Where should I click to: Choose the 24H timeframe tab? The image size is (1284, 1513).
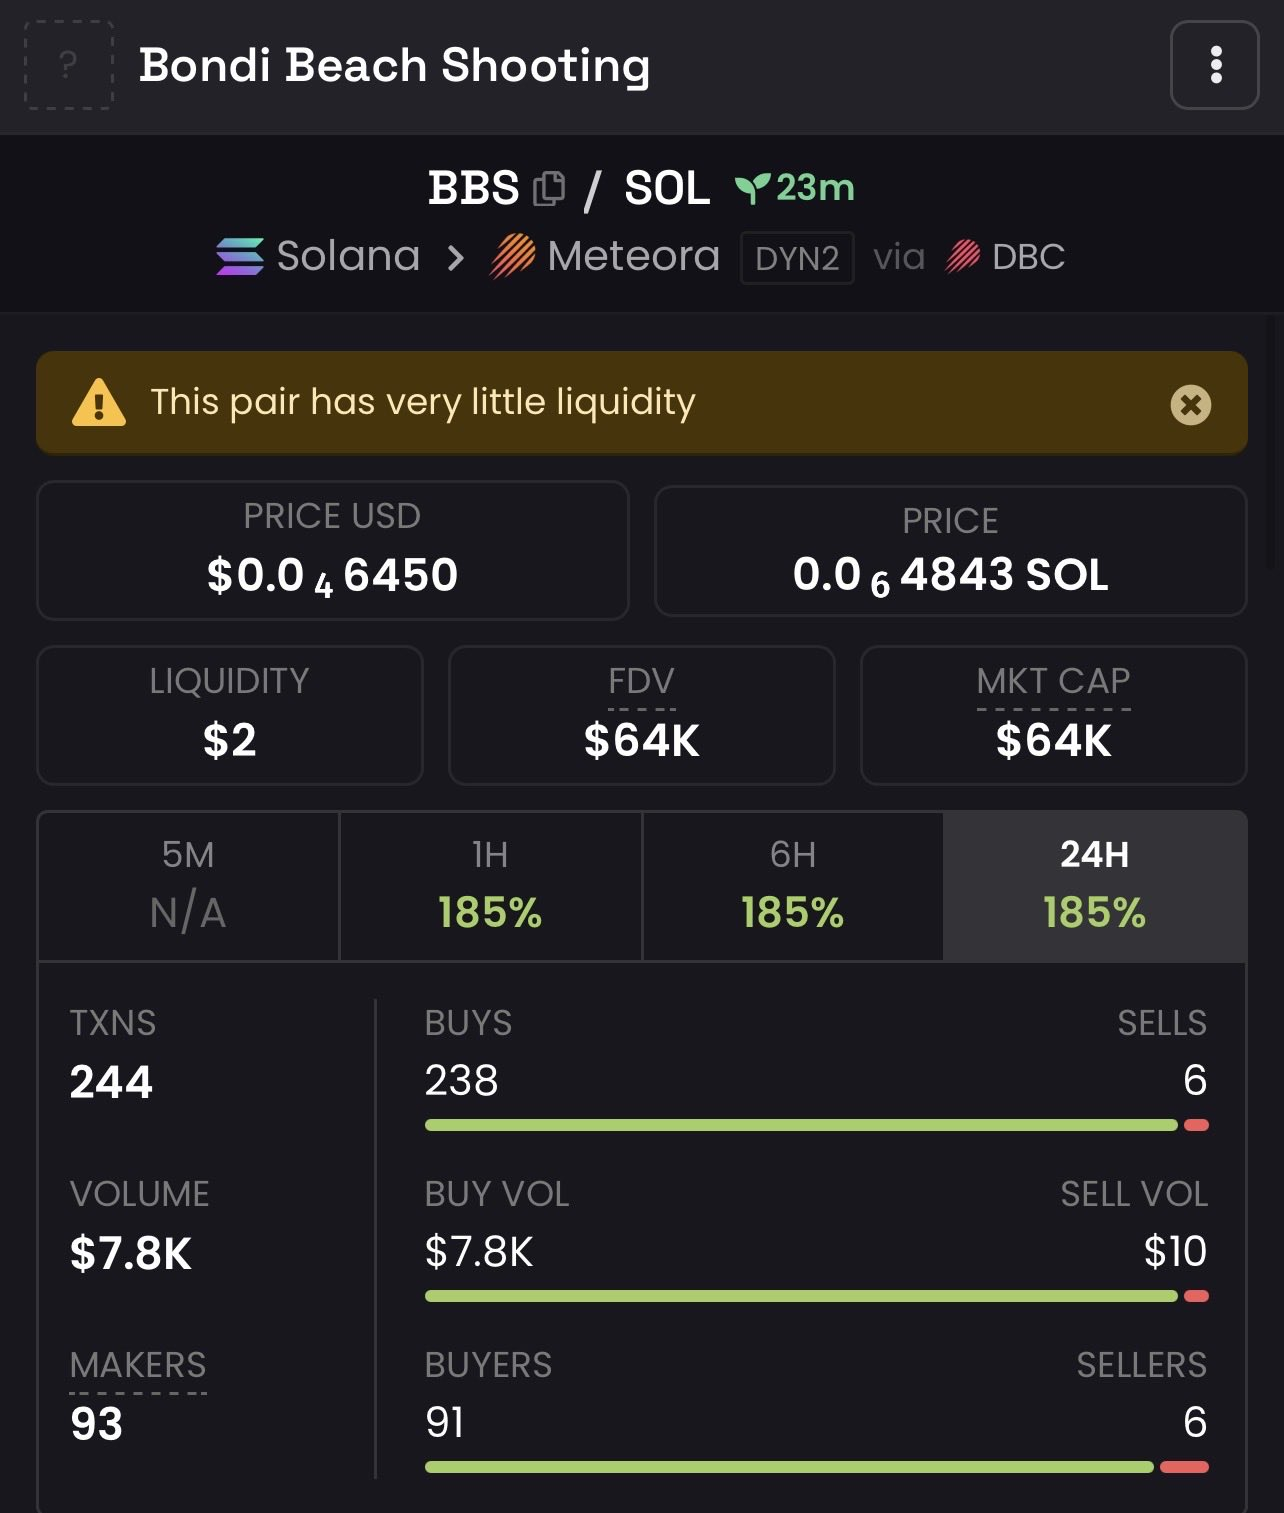pyautogui.click(x=1094, y=886)
